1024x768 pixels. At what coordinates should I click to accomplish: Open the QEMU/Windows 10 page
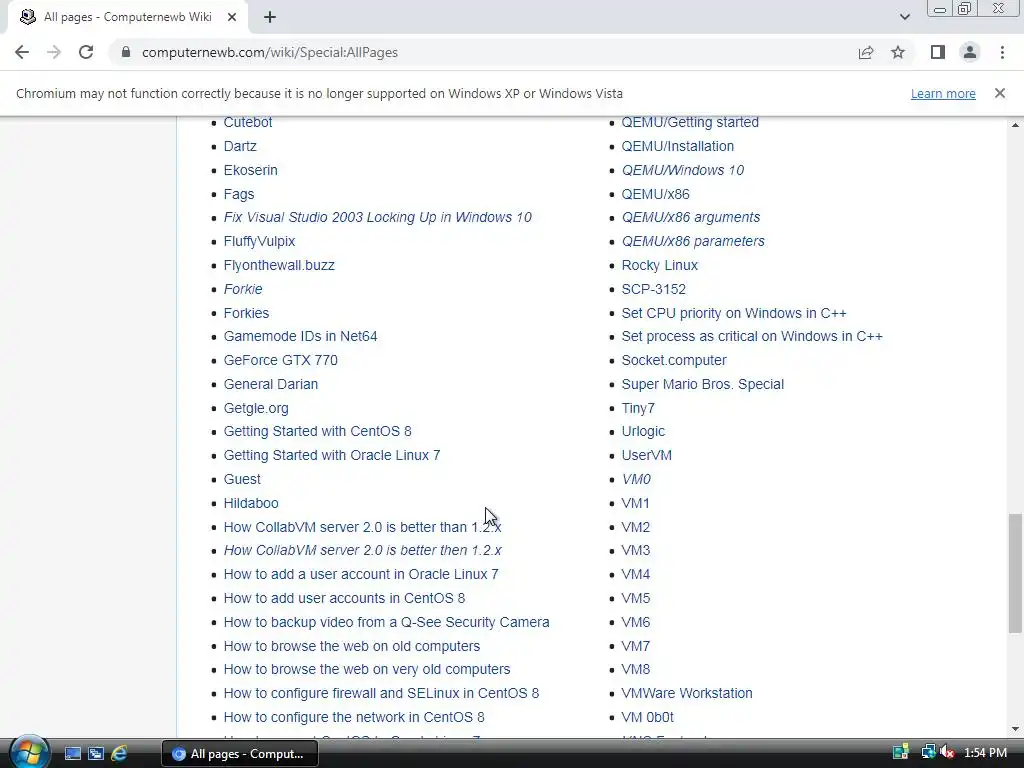click(682, 170)
